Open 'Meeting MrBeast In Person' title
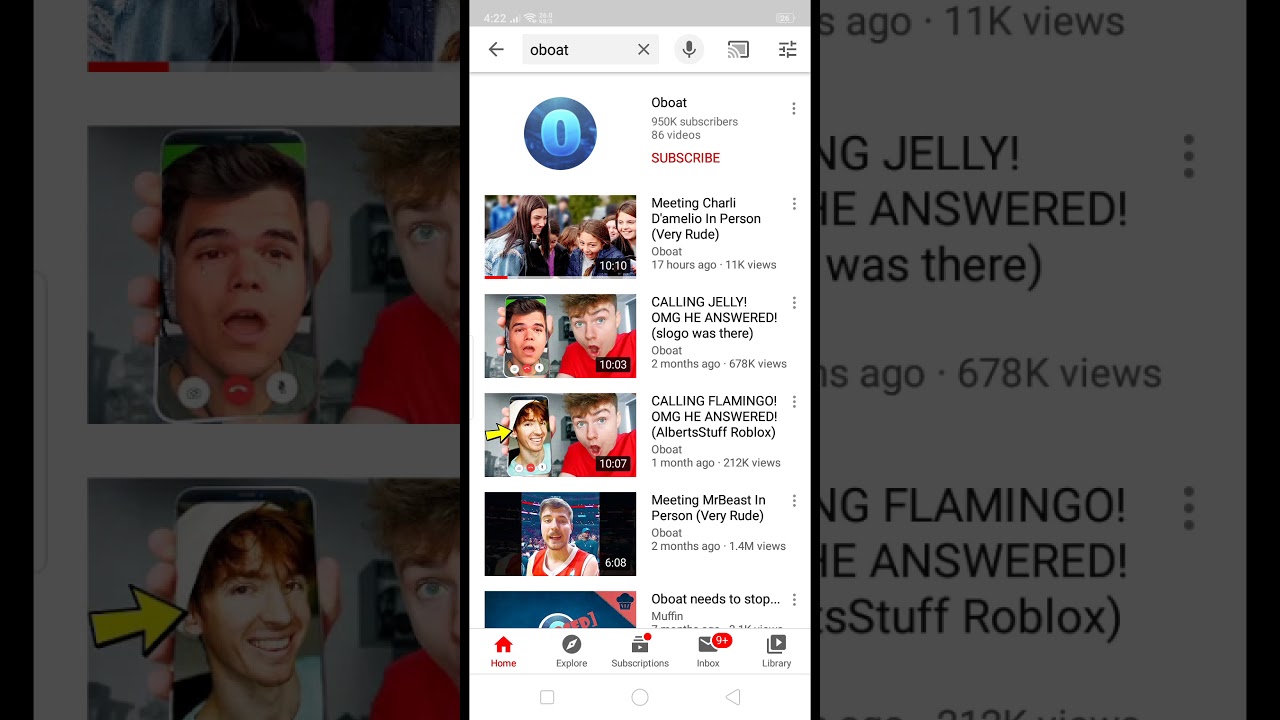 coord(708,508)
